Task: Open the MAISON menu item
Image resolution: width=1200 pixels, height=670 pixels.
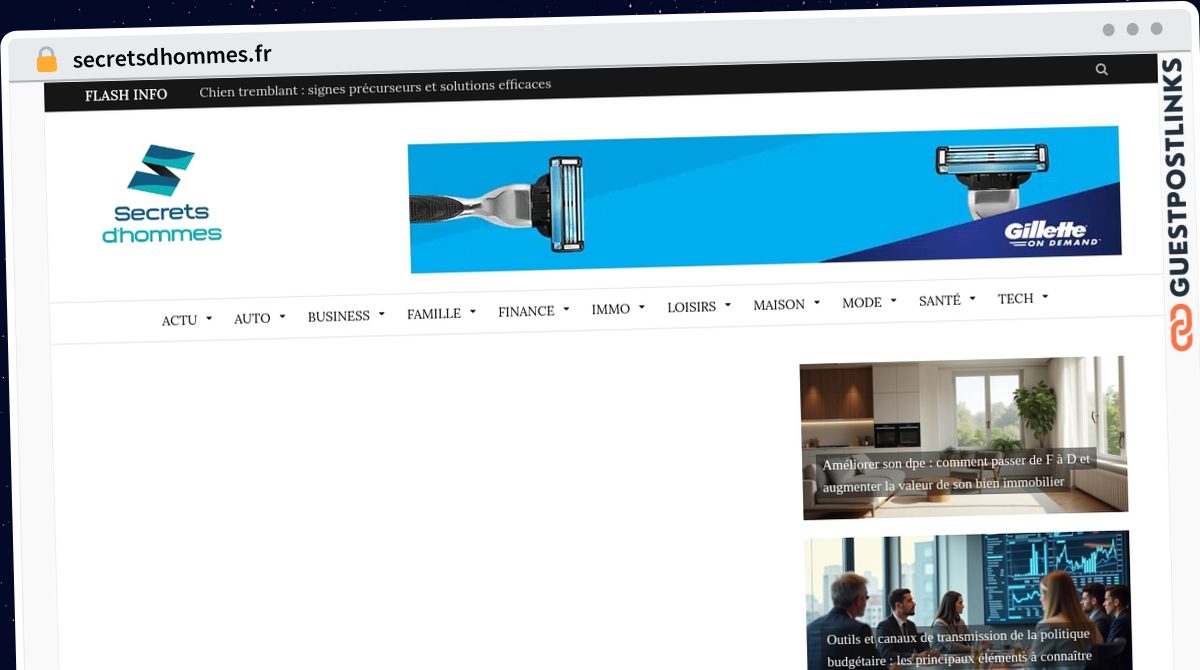Action: (778, 304)
